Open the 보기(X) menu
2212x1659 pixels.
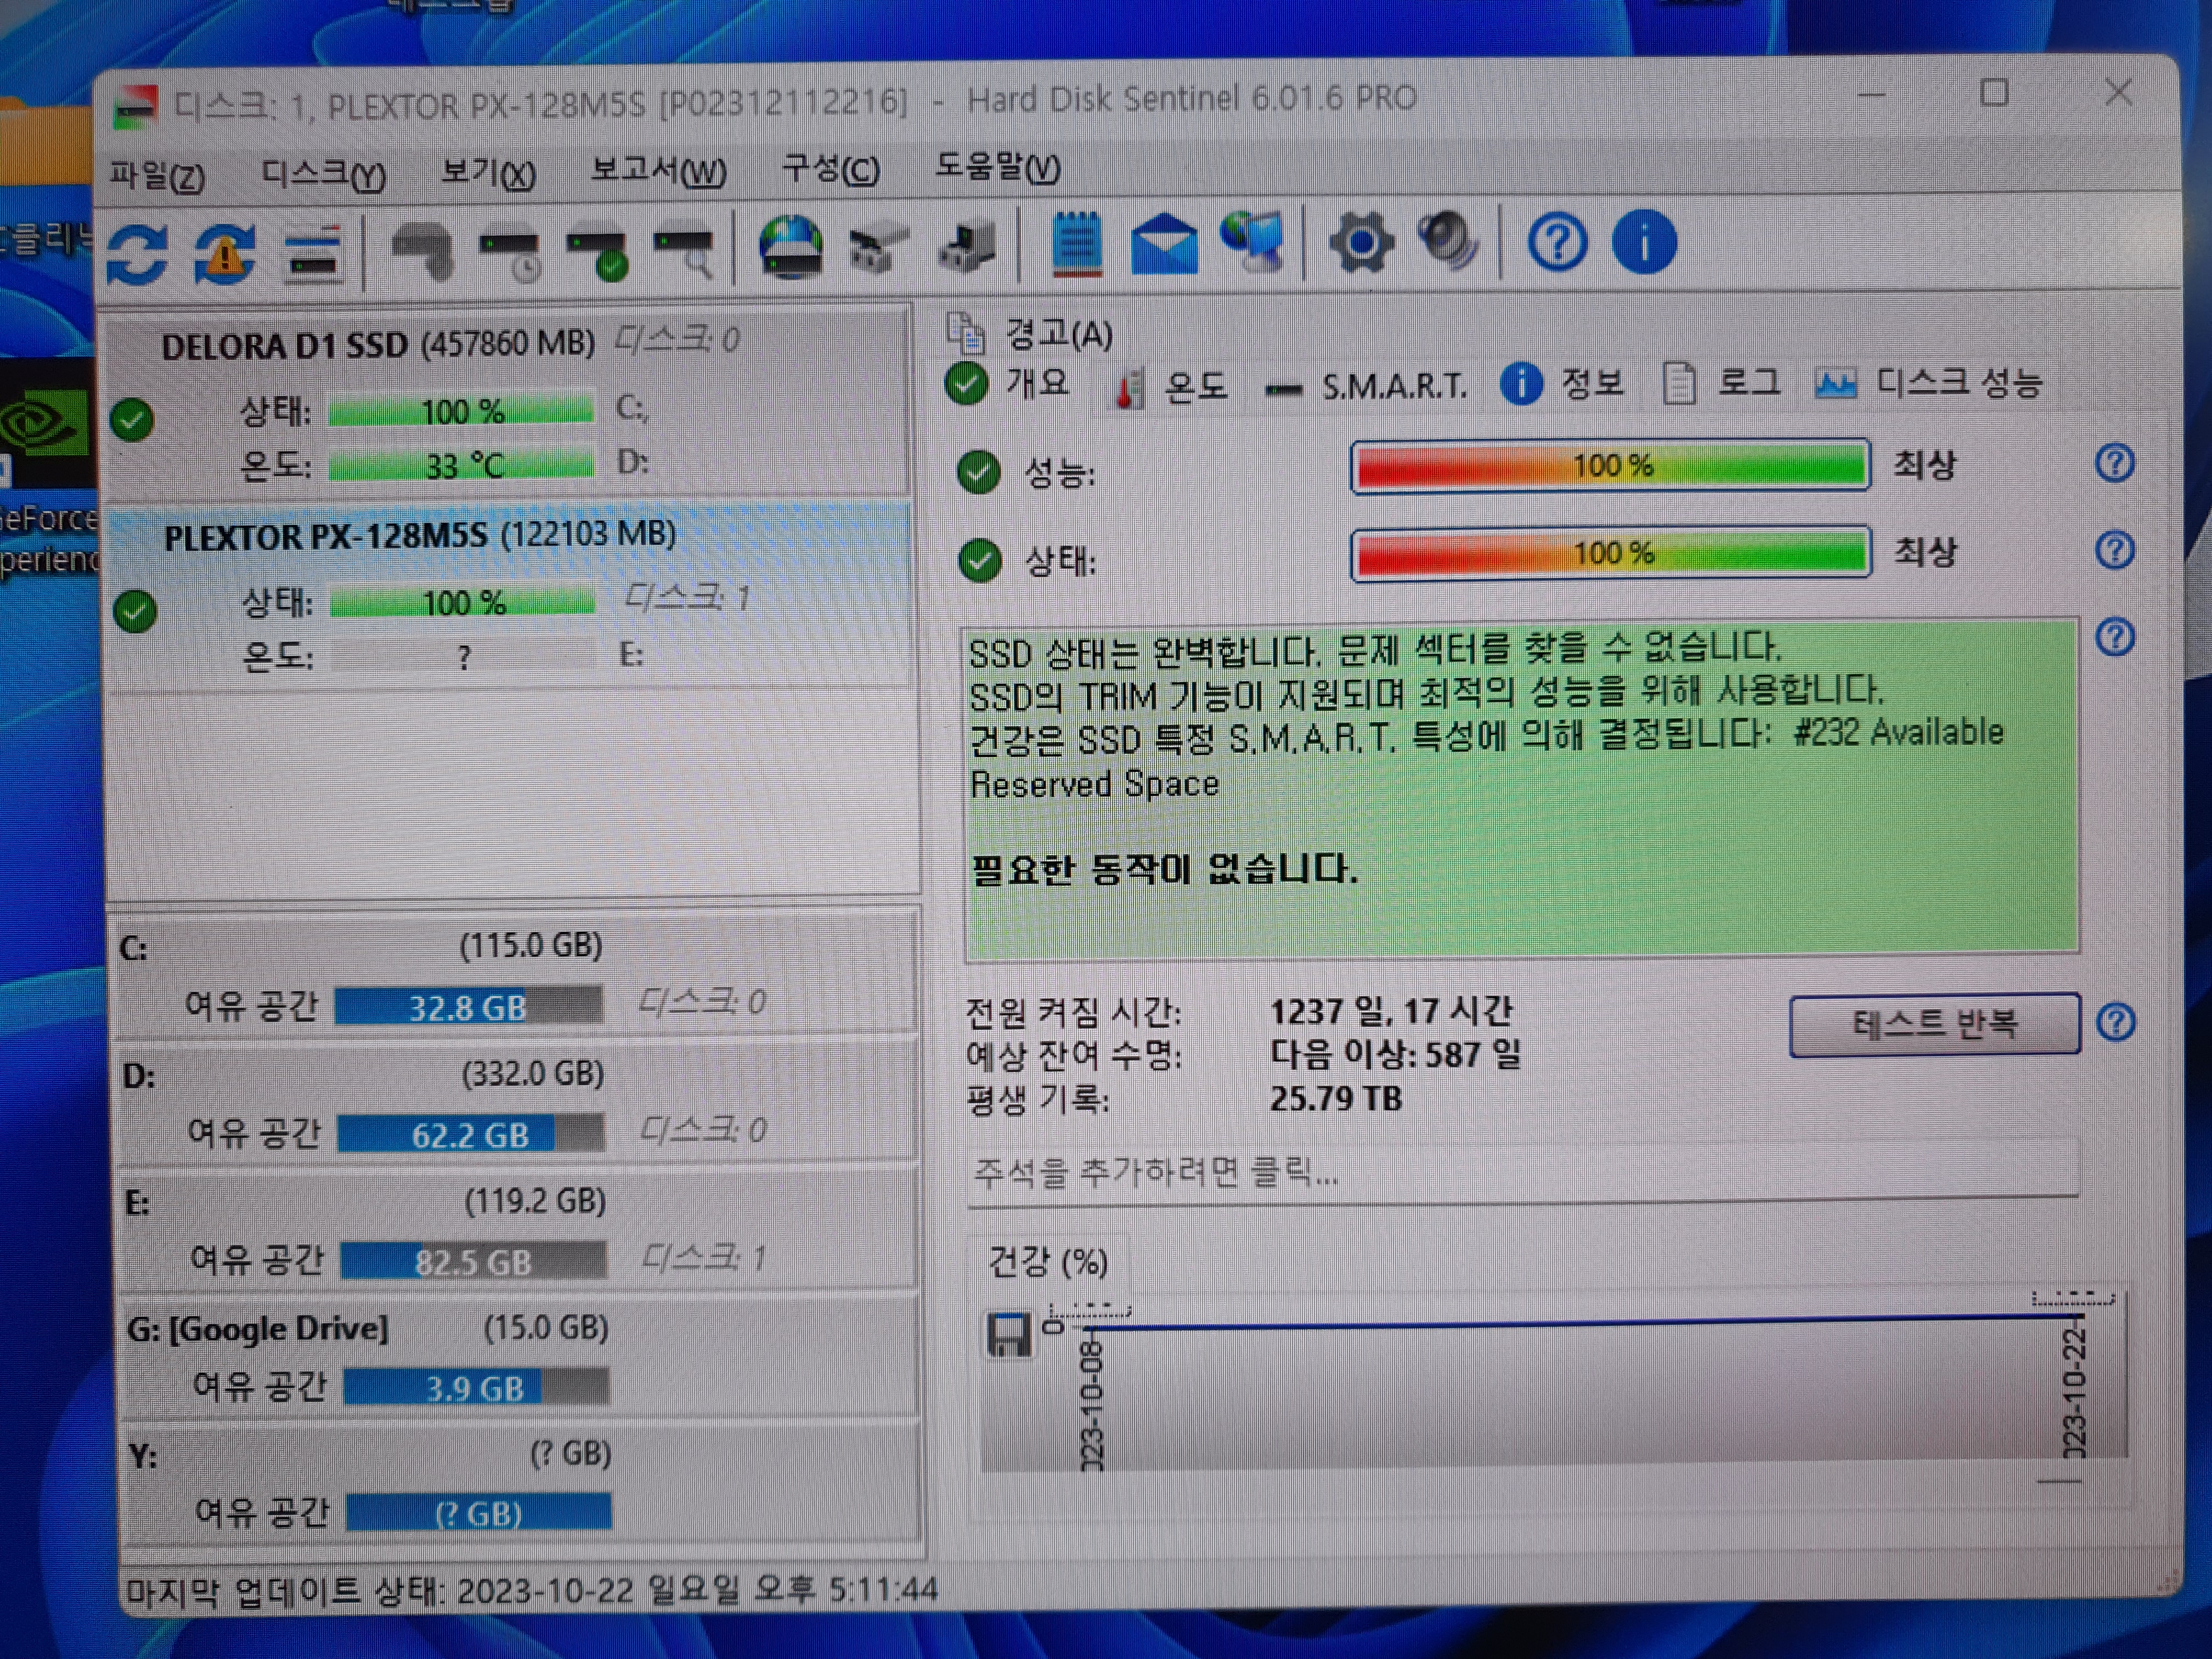488,174
